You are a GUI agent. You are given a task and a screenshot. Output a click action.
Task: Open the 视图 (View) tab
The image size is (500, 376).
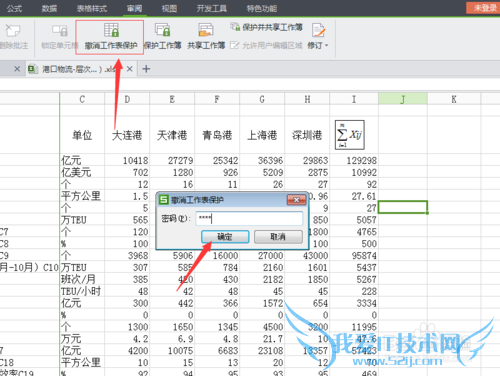click(169, 8)
